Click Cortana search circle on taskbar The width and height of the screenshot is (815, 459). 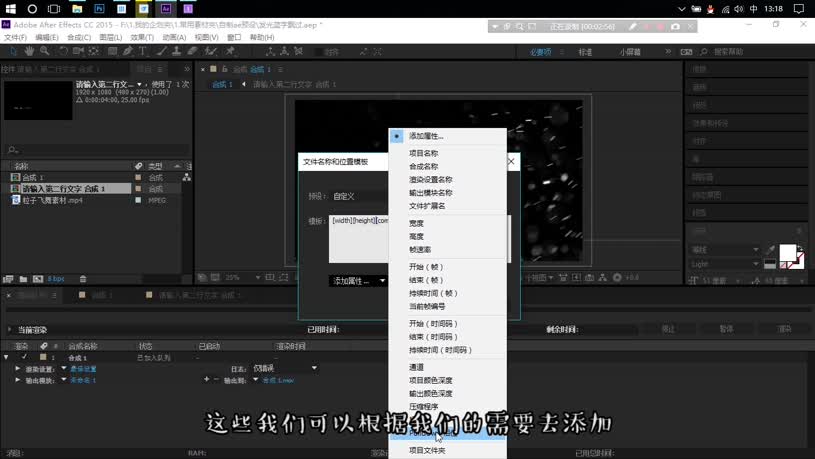click(32, 9)
